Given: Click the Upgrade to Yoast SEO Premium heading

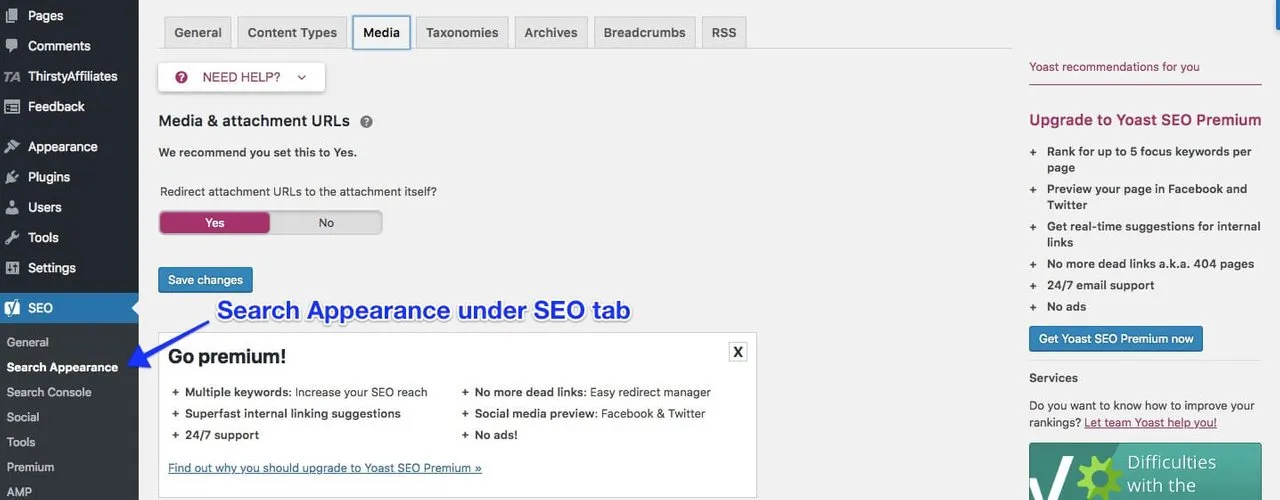Looking at the screenshot, I should 1145,120.
